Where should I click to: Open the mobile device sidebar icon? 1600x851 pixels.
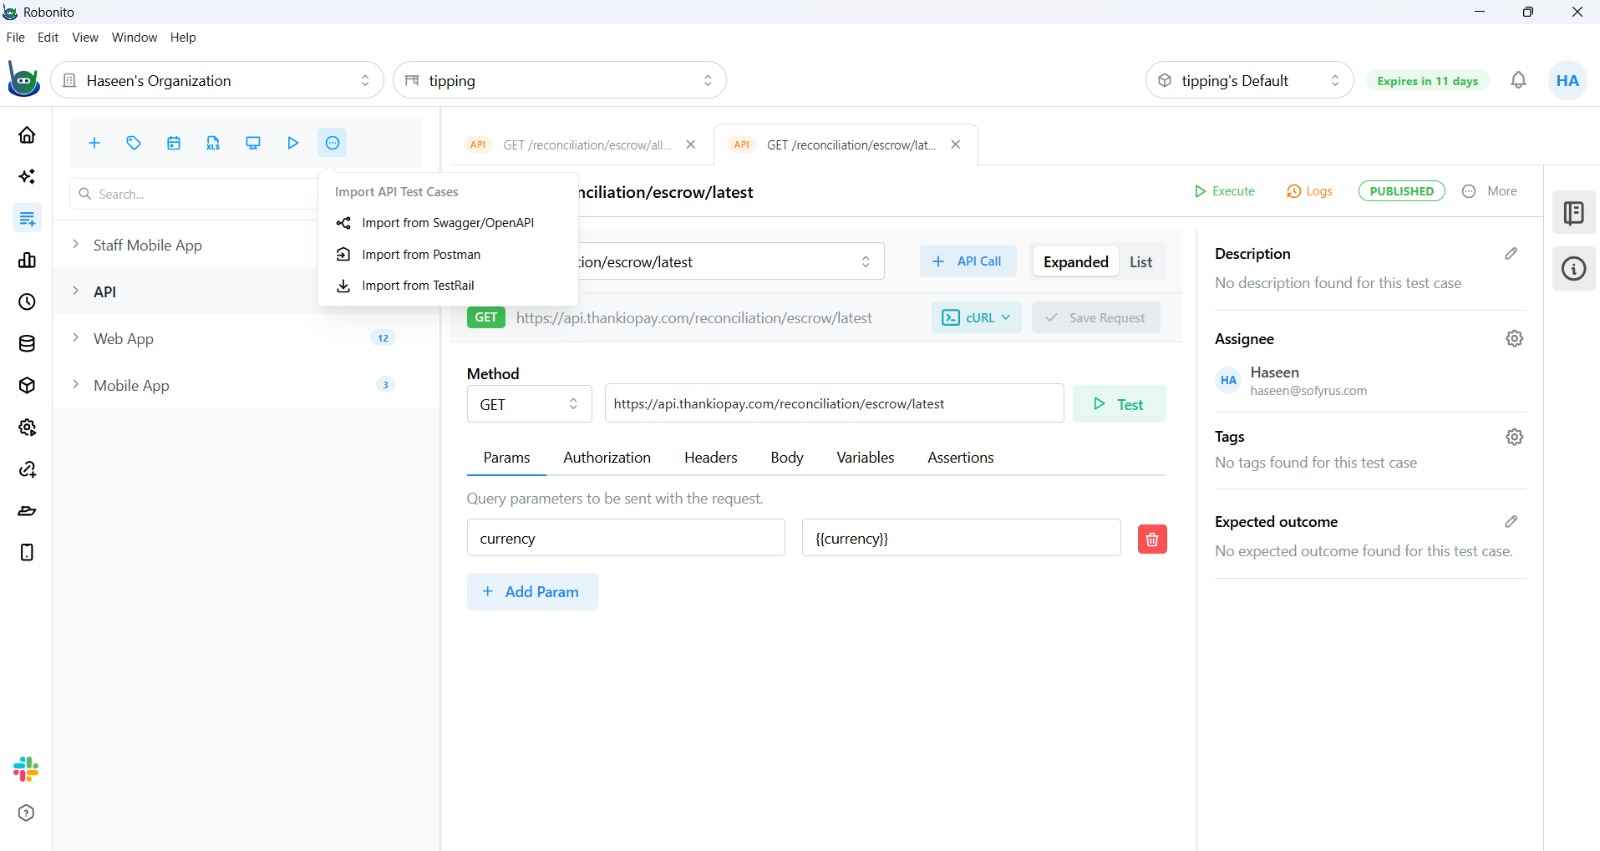pos(27,552)
